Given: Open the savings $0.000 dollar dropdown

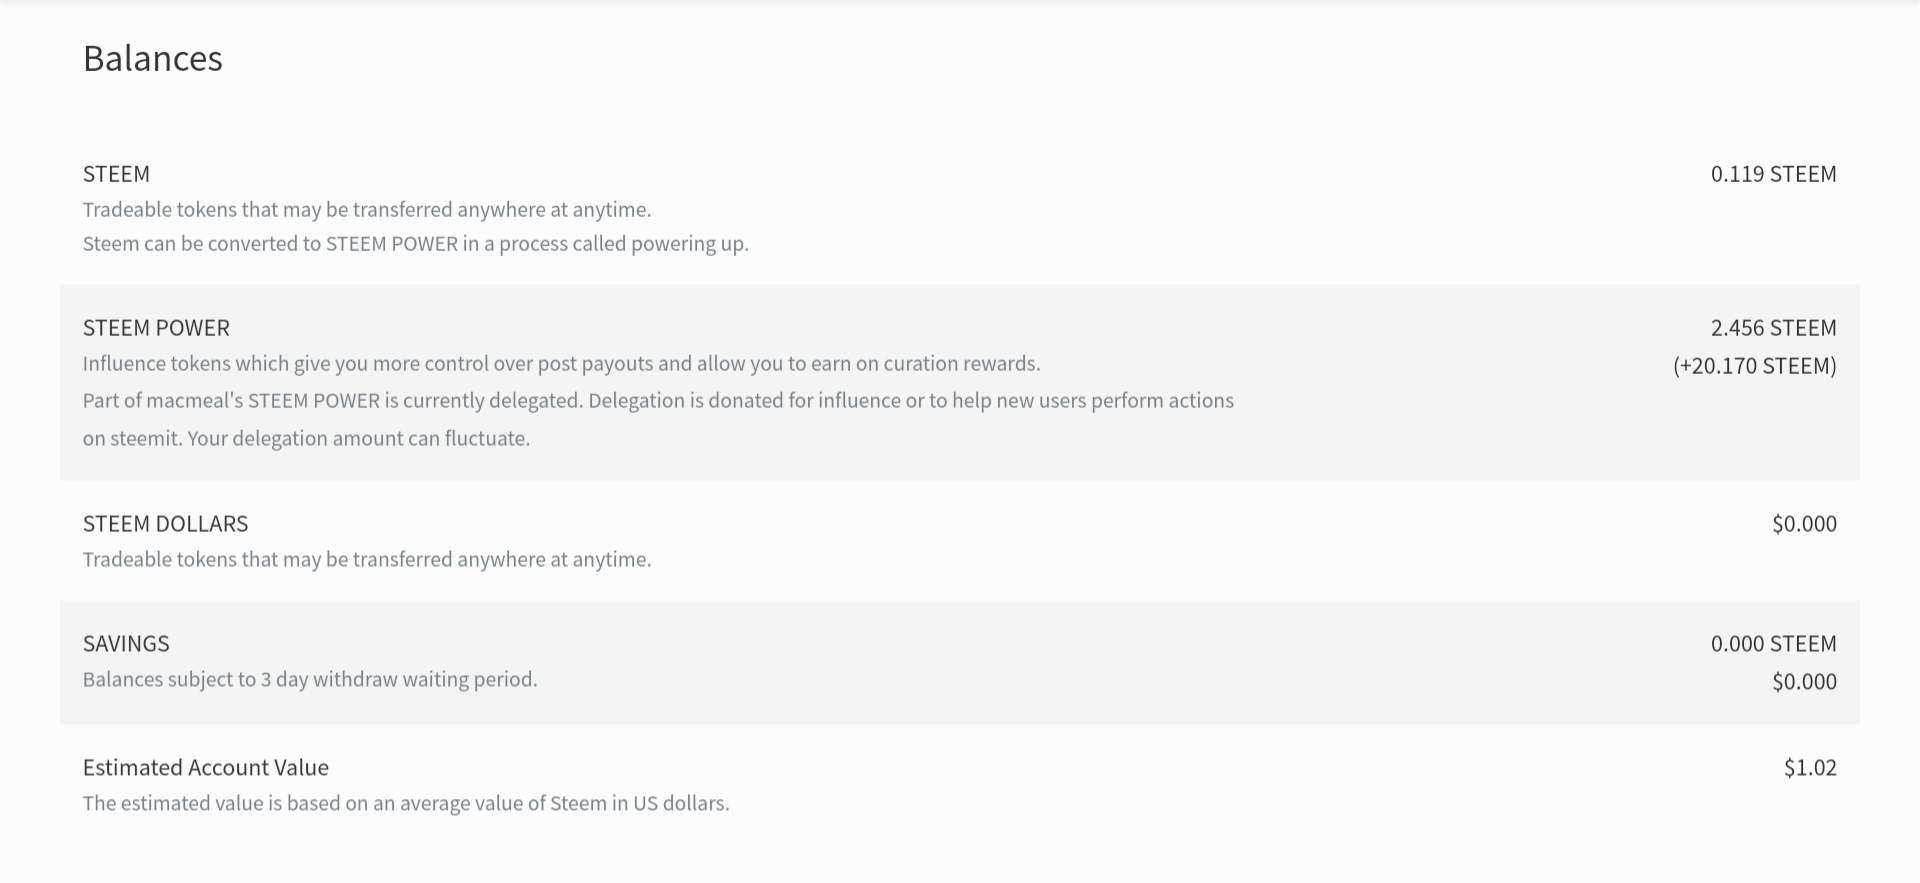Looking at the screenshot, I should click(1804, 682).
